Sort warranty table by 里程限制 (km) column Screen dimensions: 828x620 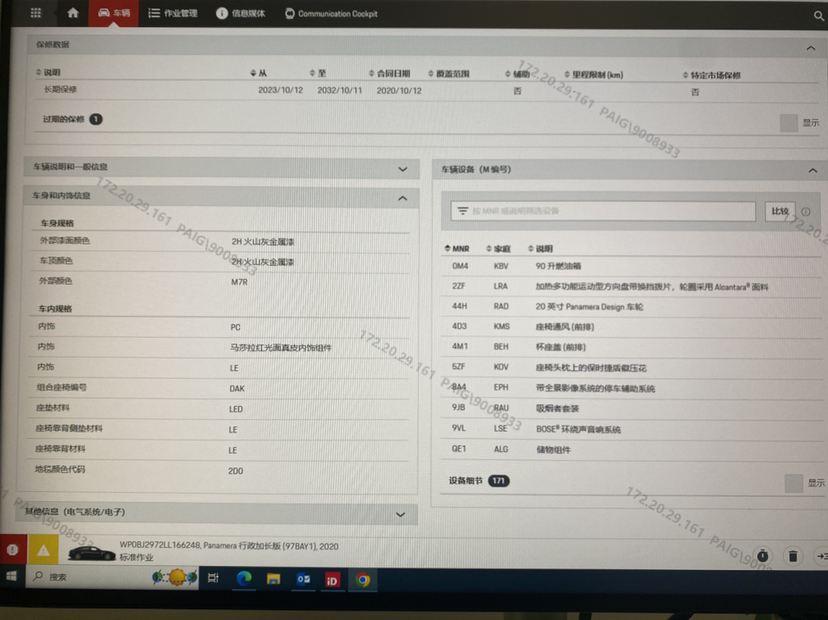pos(594,74)
